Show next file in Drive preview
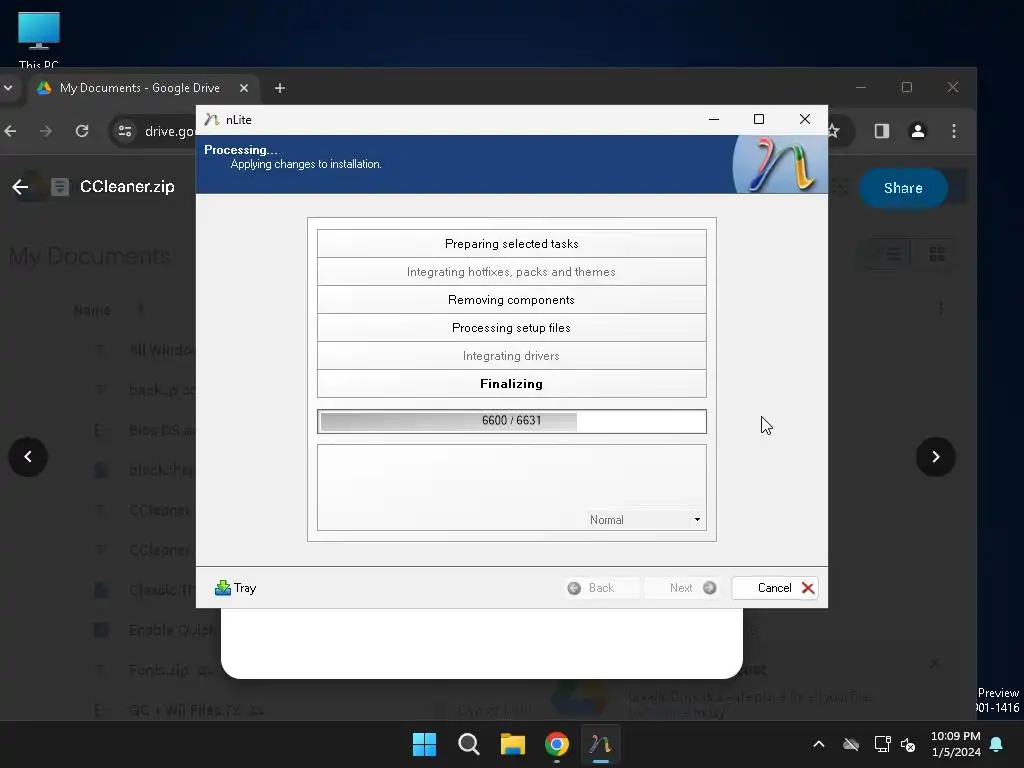1024x768 pixels. point(935,456)
